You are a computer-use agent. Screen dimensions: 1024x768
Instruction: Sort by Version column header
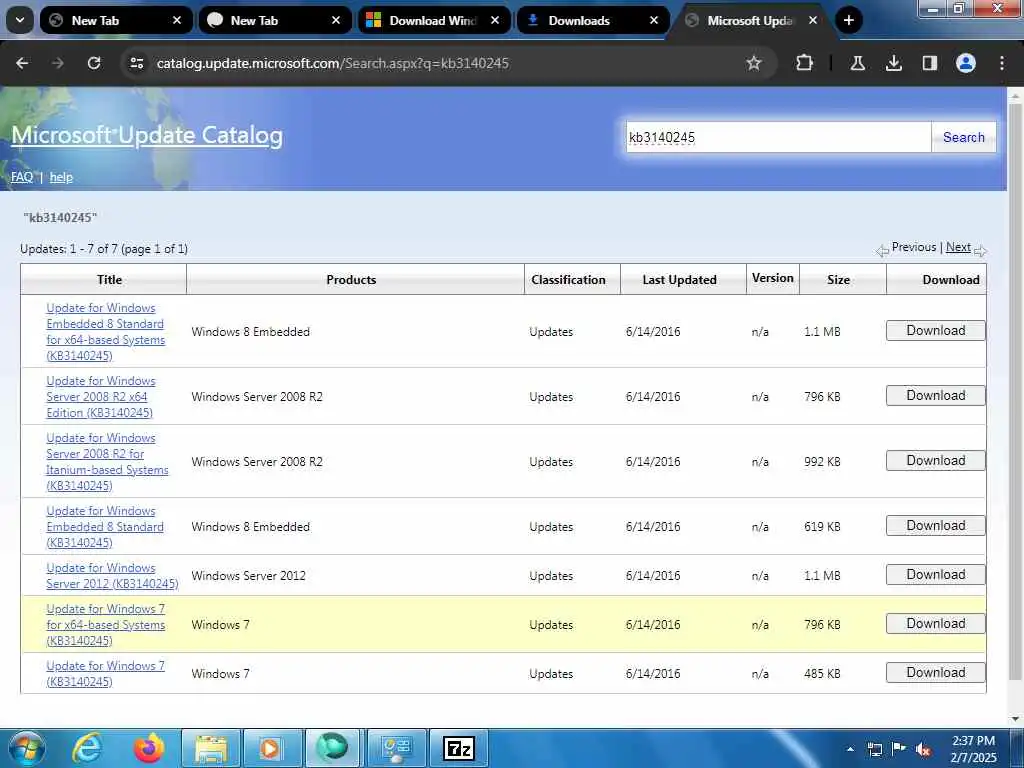point(773,278)
